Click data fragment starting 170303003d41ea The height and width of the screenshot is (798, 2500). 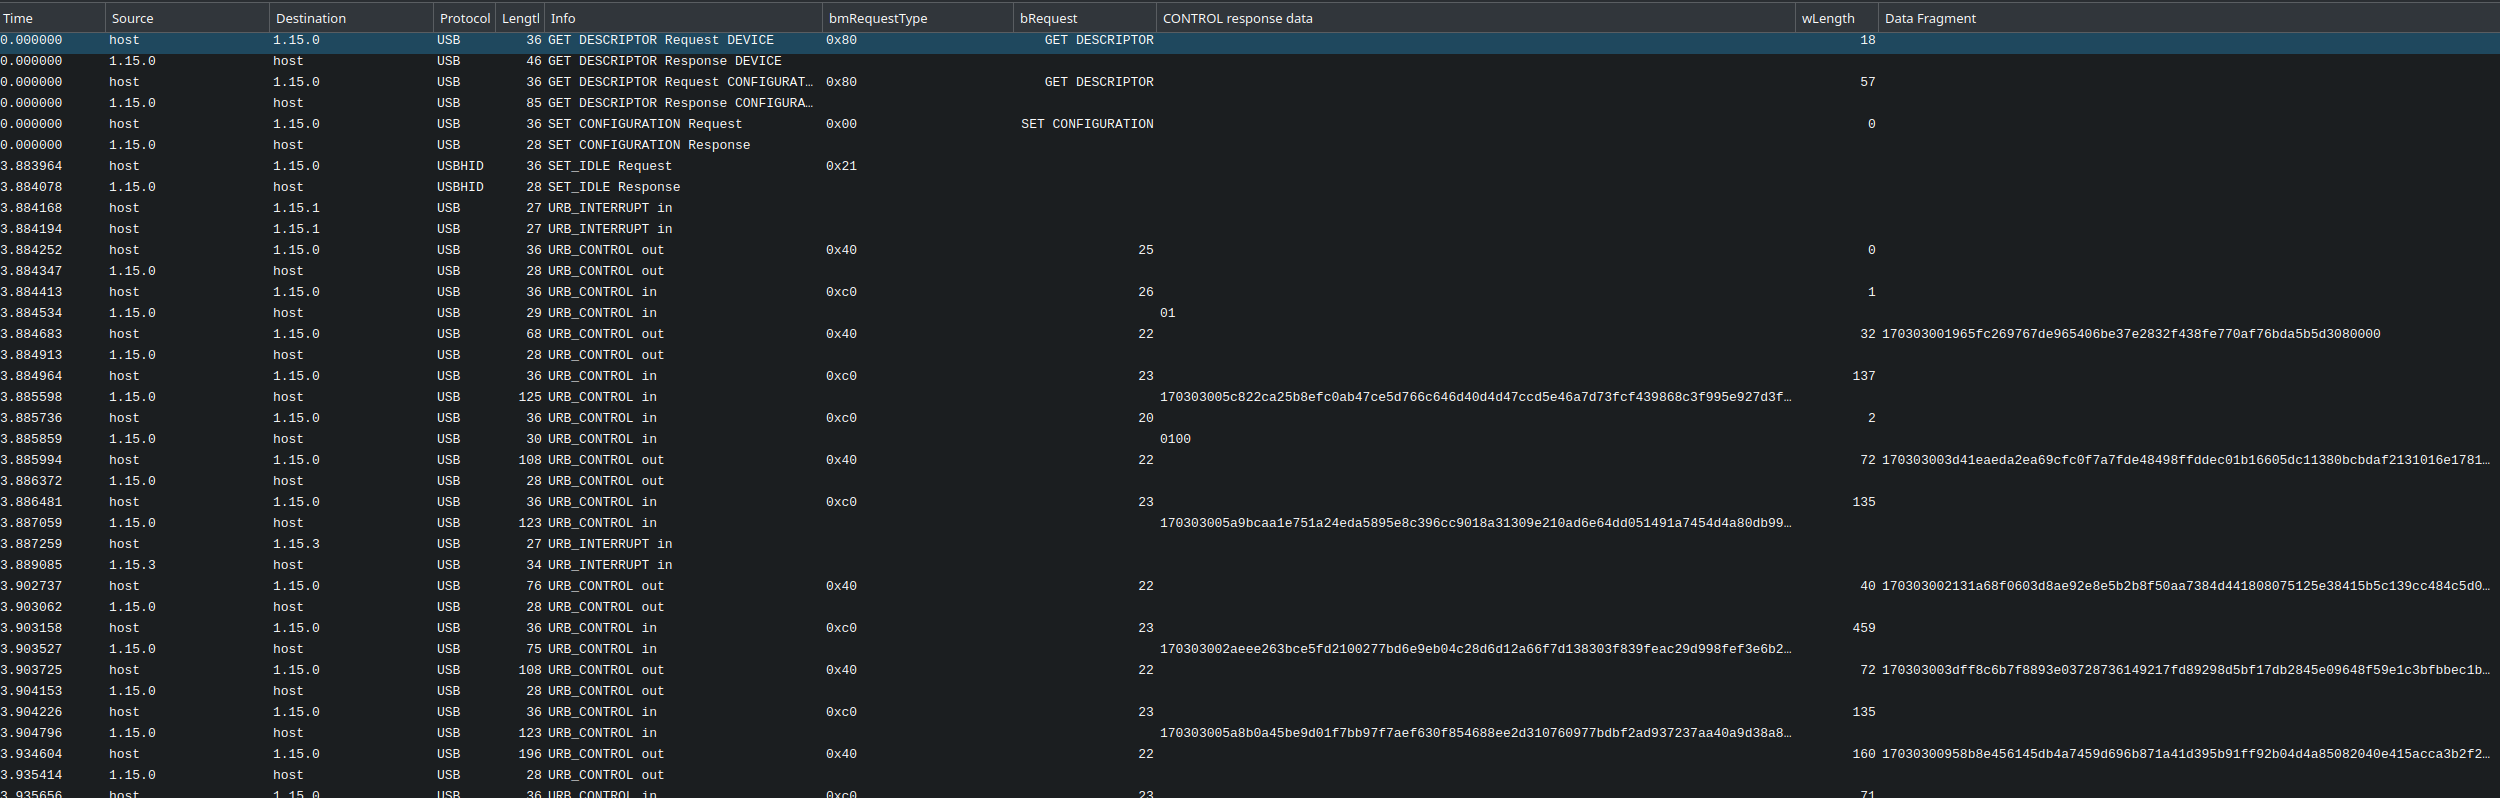pos(2186,460)
